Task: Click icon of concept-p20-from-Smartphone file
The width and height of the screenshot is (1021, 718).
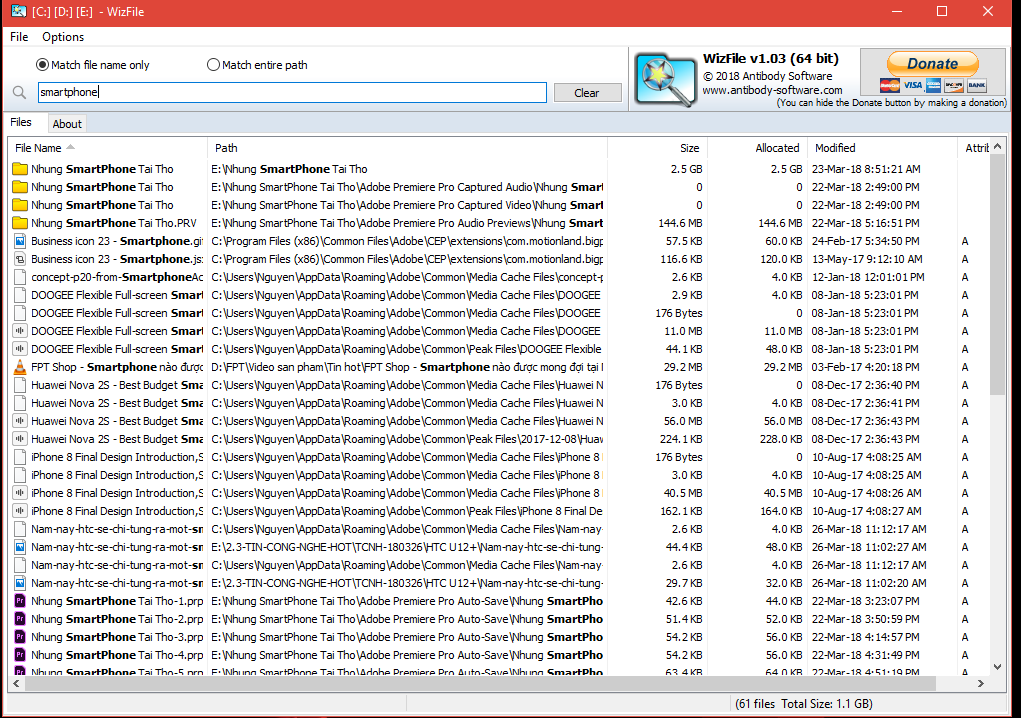Action: (20, 277)
